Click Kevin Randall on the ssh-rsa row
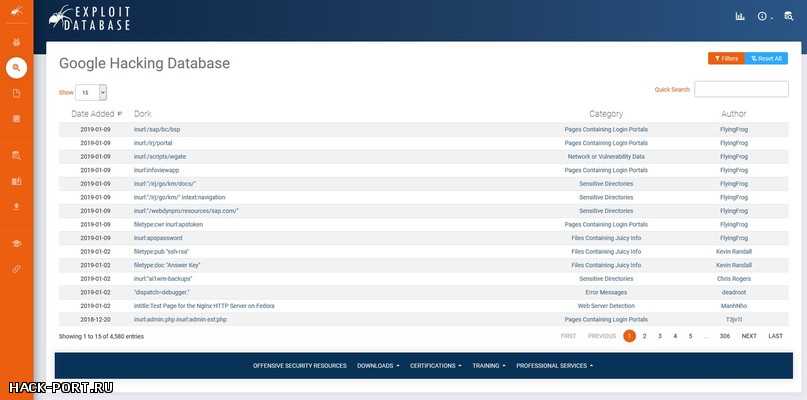Image resolution: width=807 pixels, height=400 pixels. tap(733, 252)
